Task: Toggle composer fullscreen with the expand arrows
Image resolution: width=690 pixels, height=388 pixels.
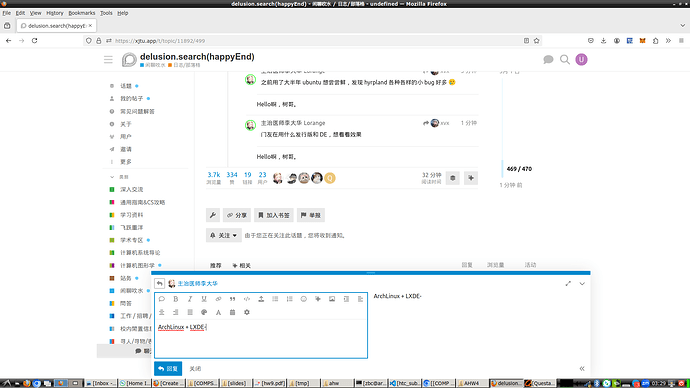Action: pyautogui.click(x=568, y=284)
